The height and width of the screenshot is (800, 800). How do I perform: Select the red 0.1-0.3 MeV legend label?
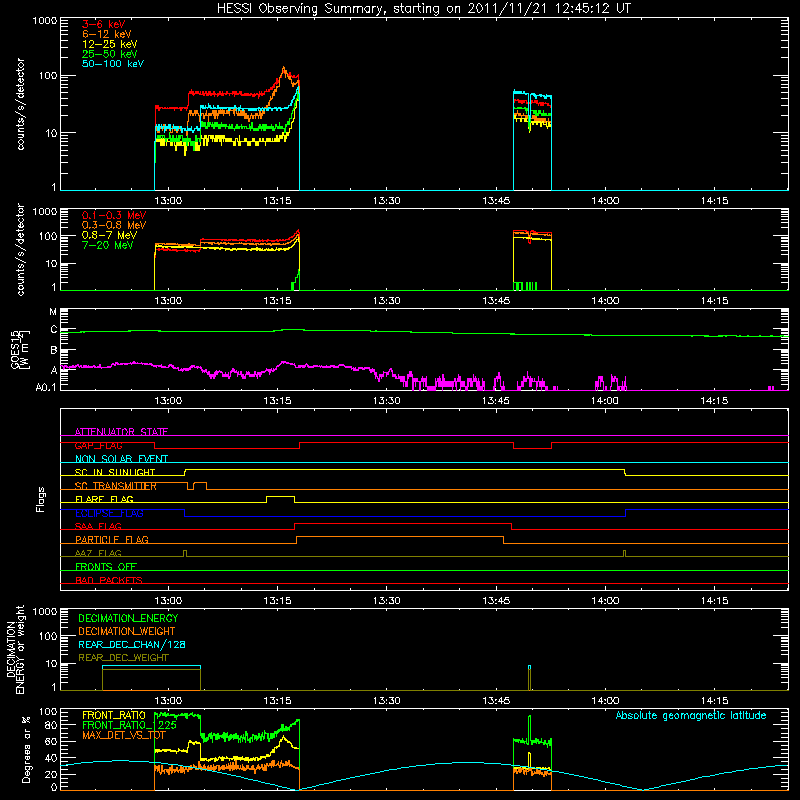114,215
